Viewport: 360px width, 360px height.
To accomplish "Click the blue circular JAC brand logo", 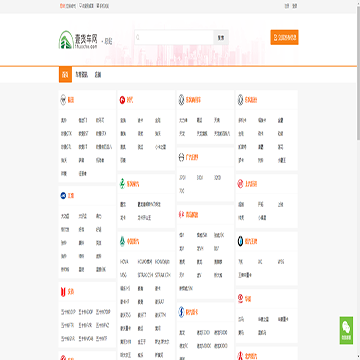I will [63, 196].
